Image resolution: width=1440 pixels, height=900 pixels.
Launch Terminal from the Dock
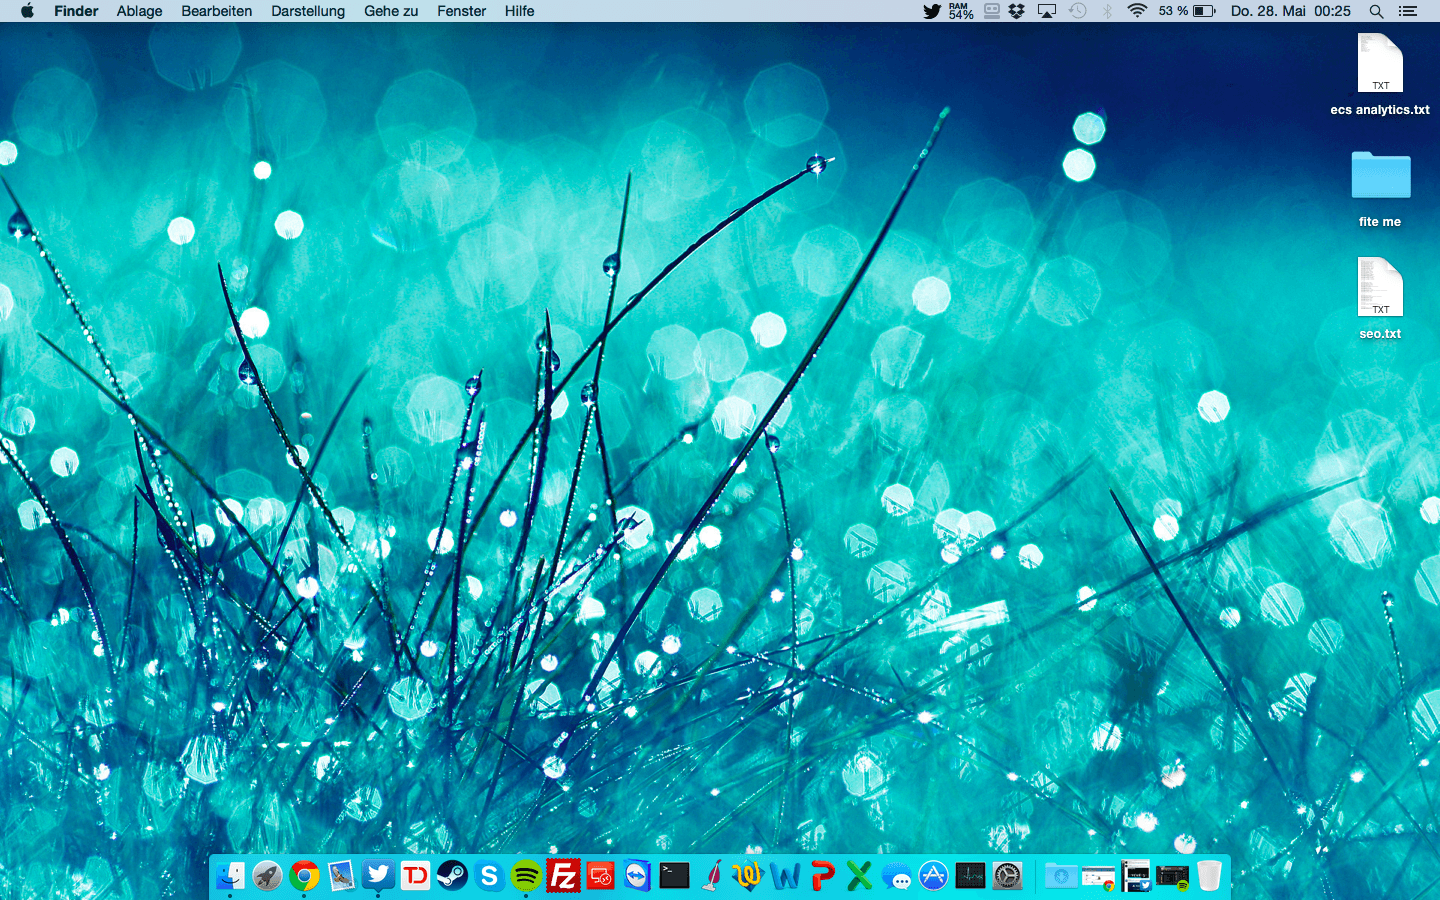(x=674, y=876)
